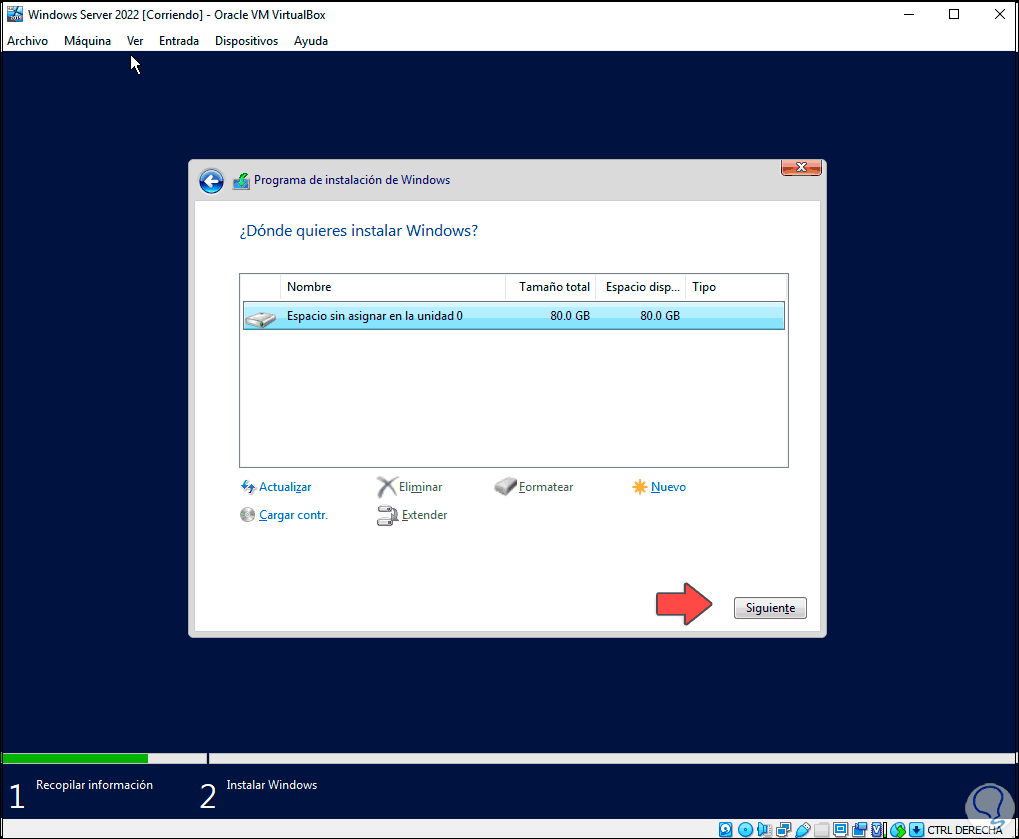
Task: Click the keyboard capture arrow icon
Action: click(916, 829)
